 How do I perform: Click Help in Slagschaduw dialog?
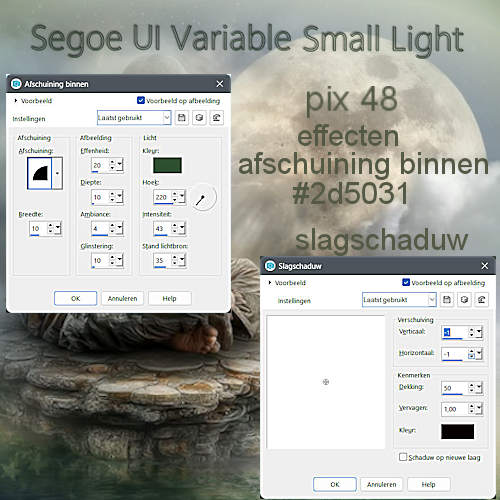429,484
